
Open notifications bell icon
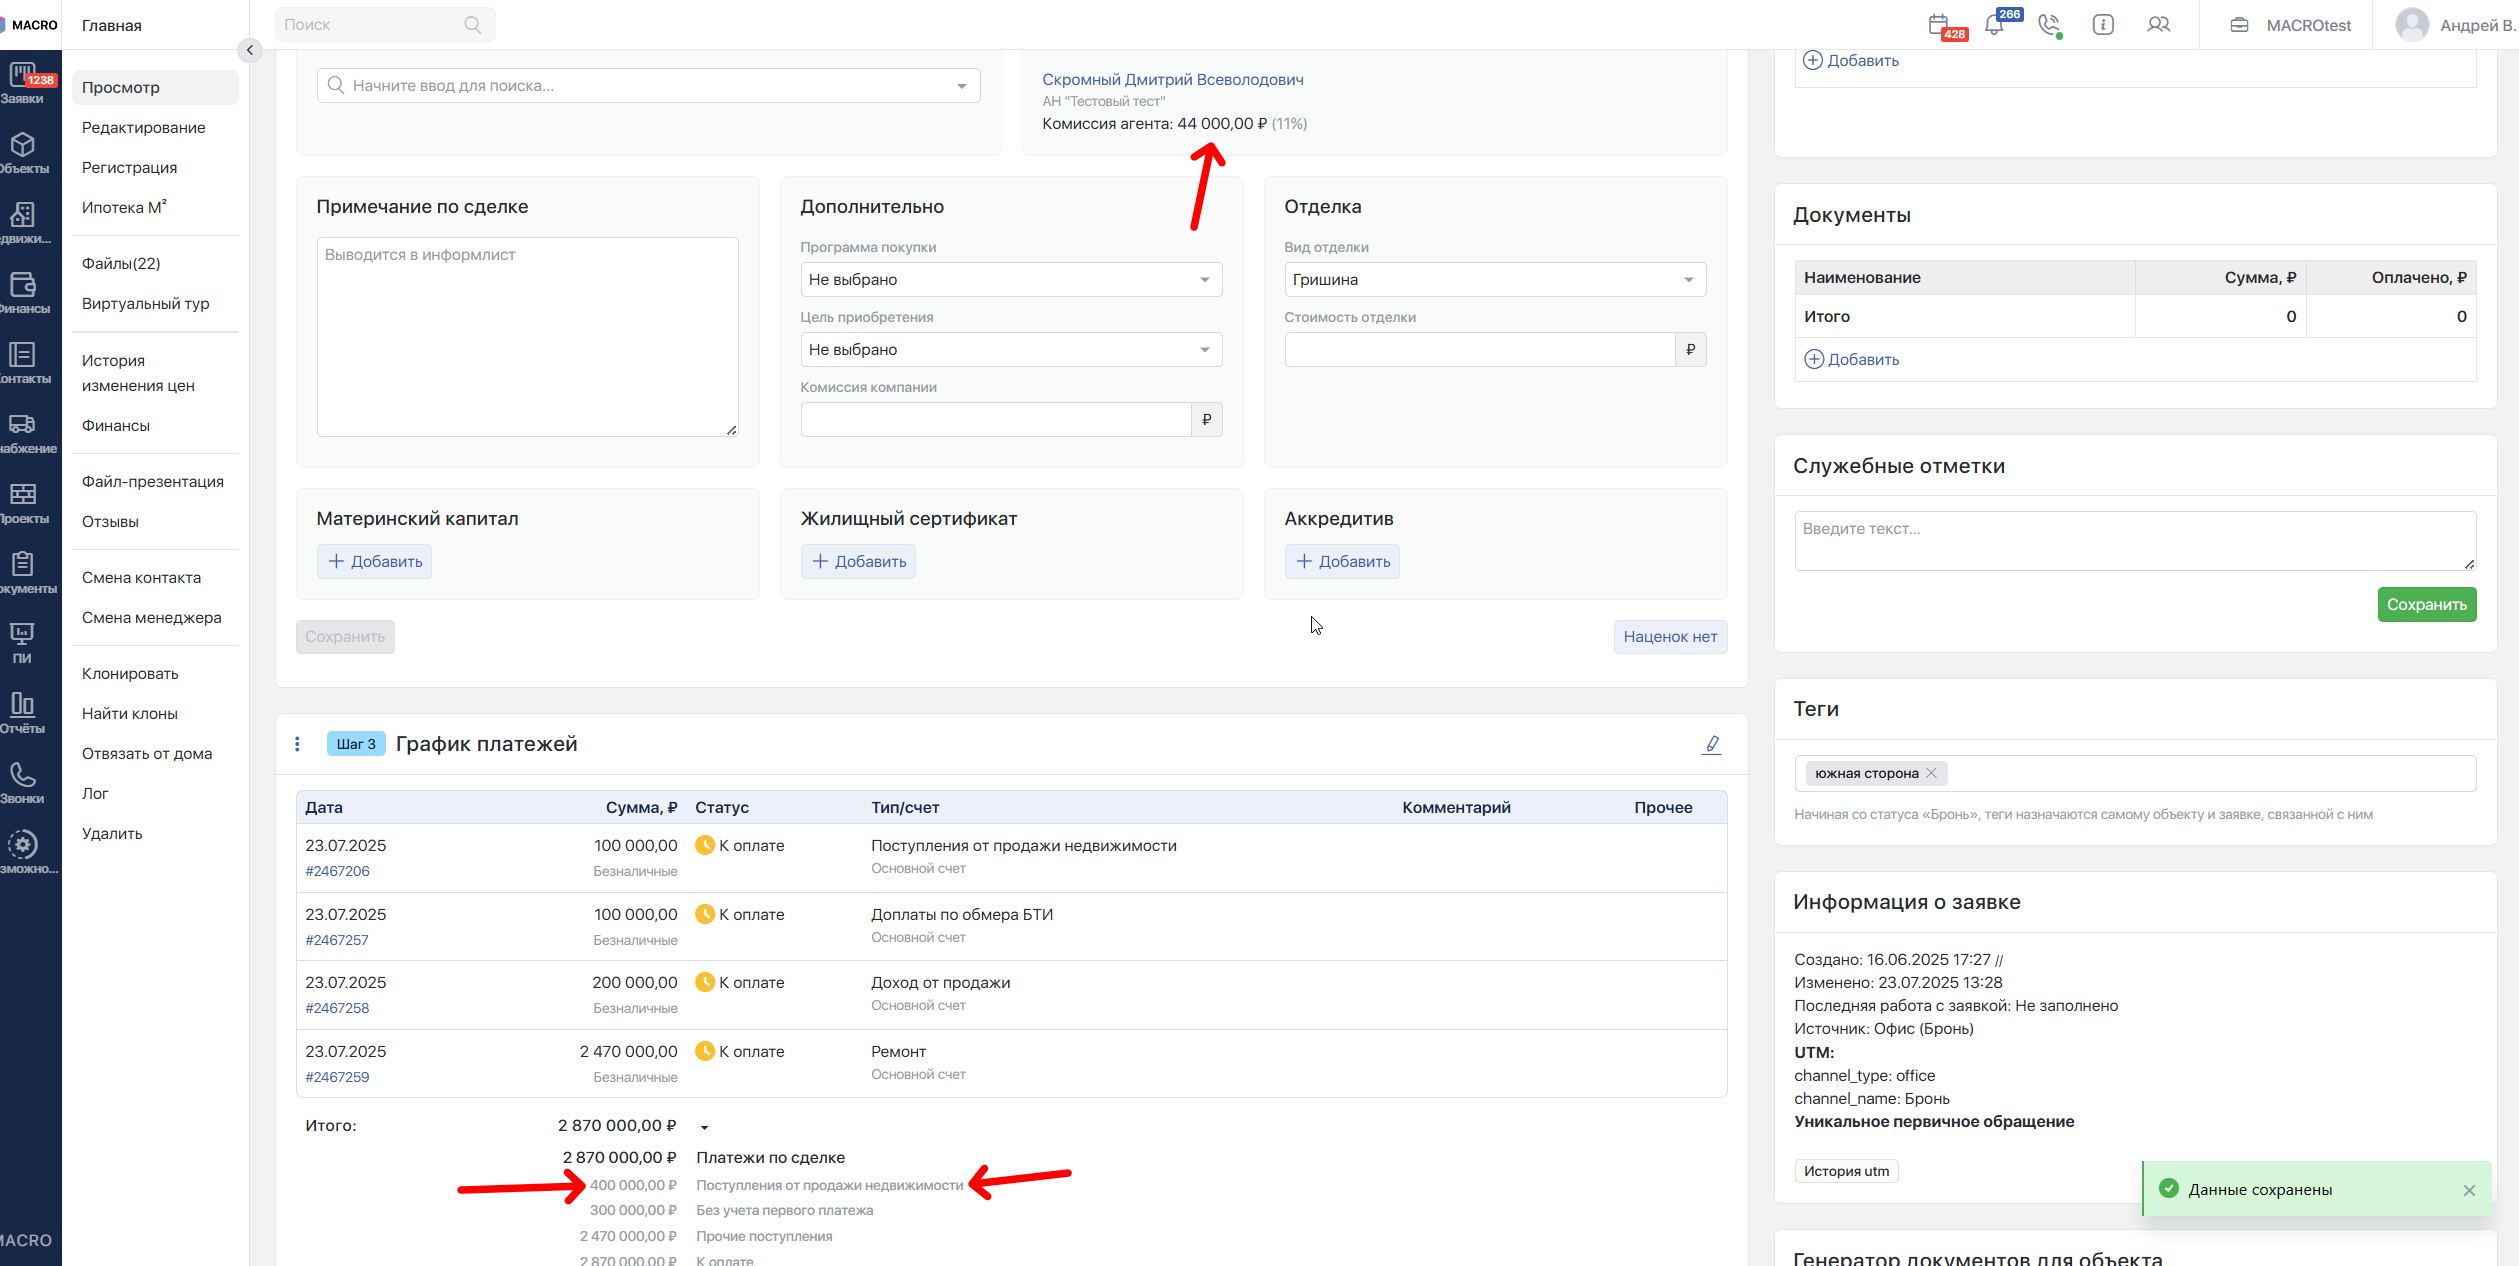[1994, 25]
